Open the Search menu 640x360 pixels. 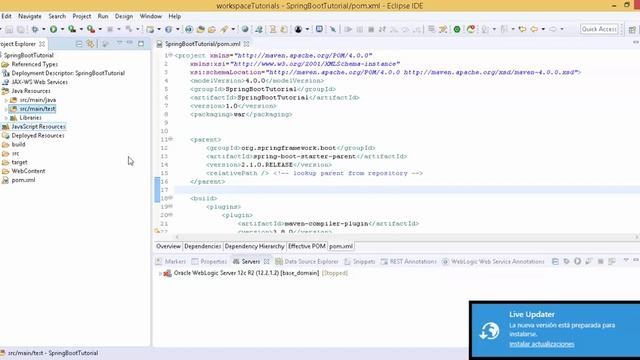coord(57,16)
